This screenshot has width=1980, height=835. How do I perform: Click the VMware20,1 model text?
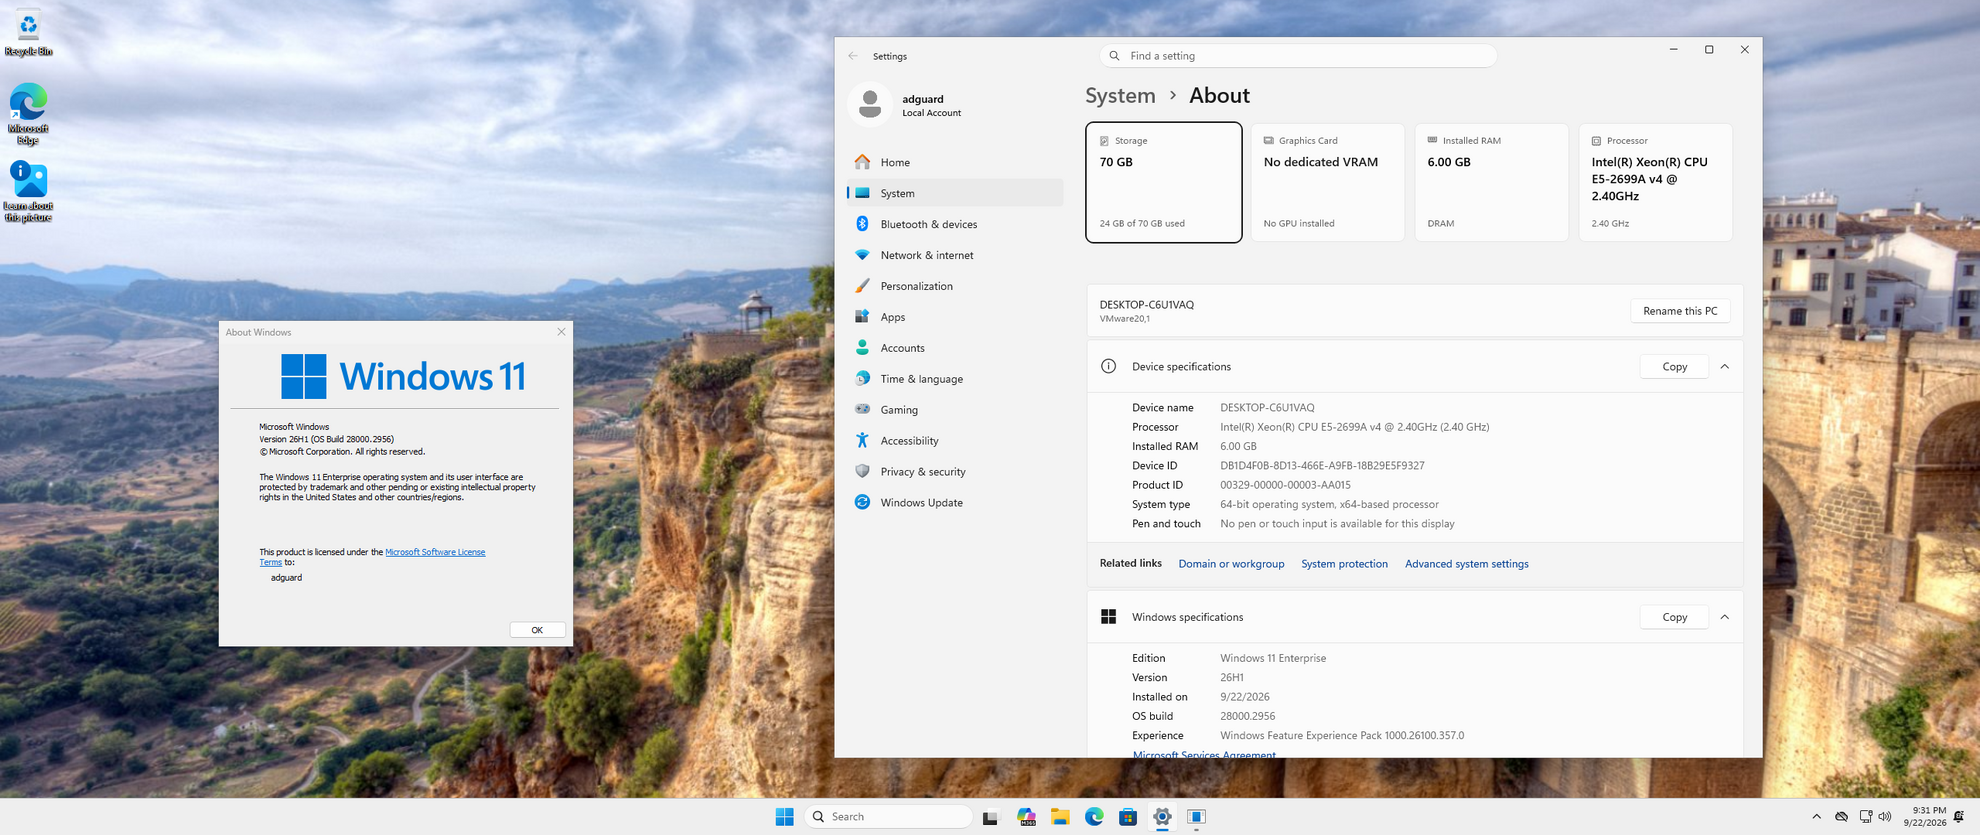coord(1125,319)
